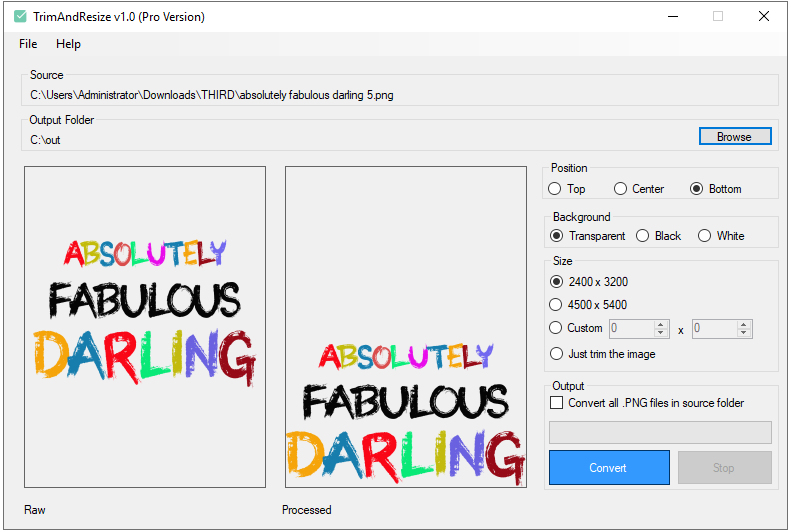
Task: Minimize the TrimAndResize window
Action: 673,16
